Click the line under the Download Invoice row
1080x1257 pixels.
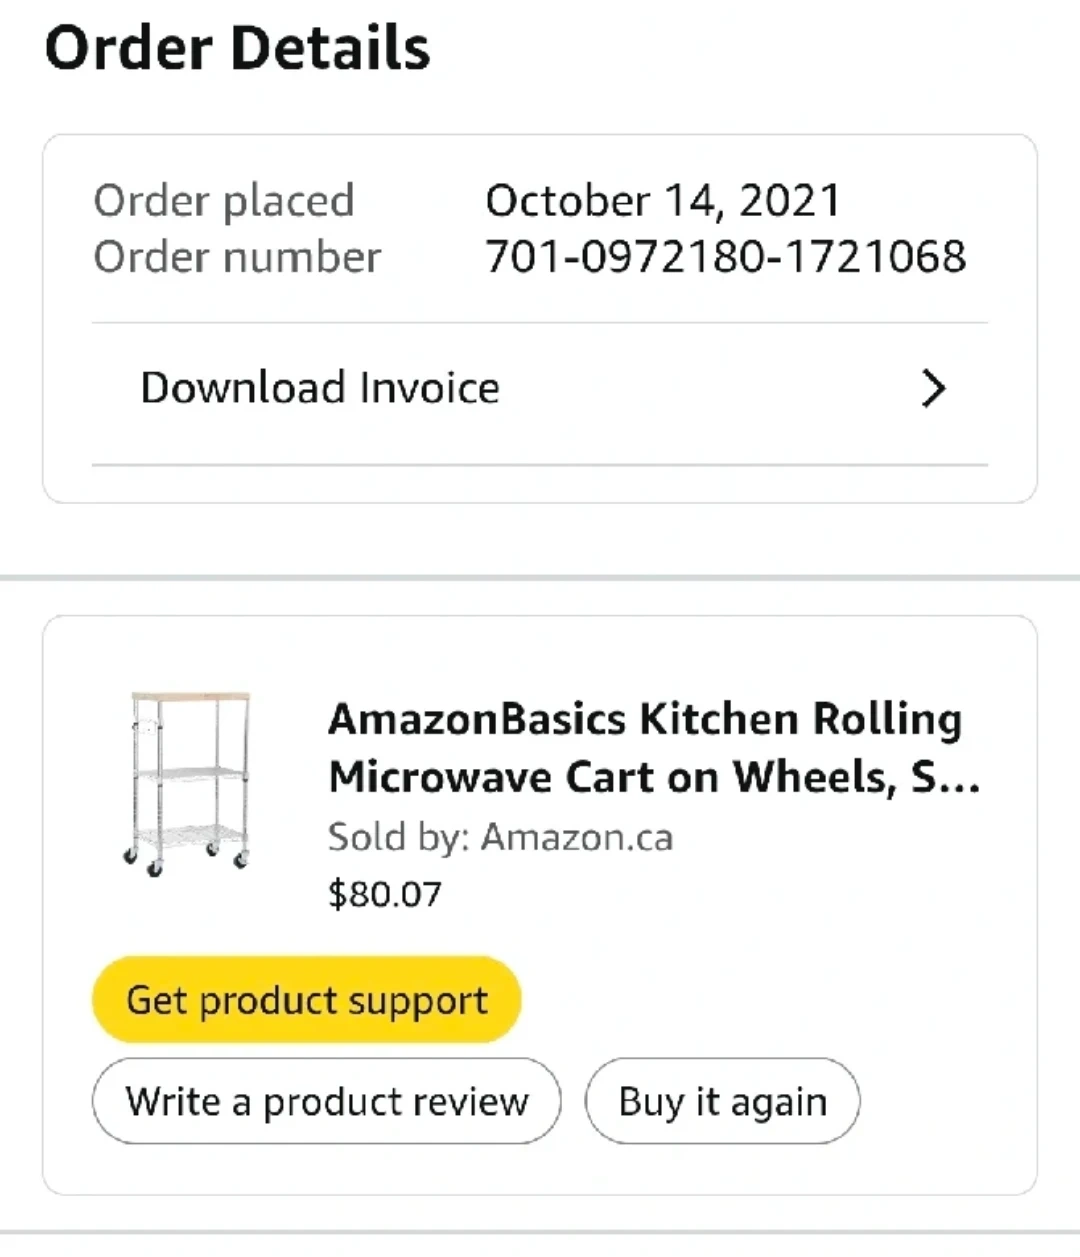tap(540, 465)
